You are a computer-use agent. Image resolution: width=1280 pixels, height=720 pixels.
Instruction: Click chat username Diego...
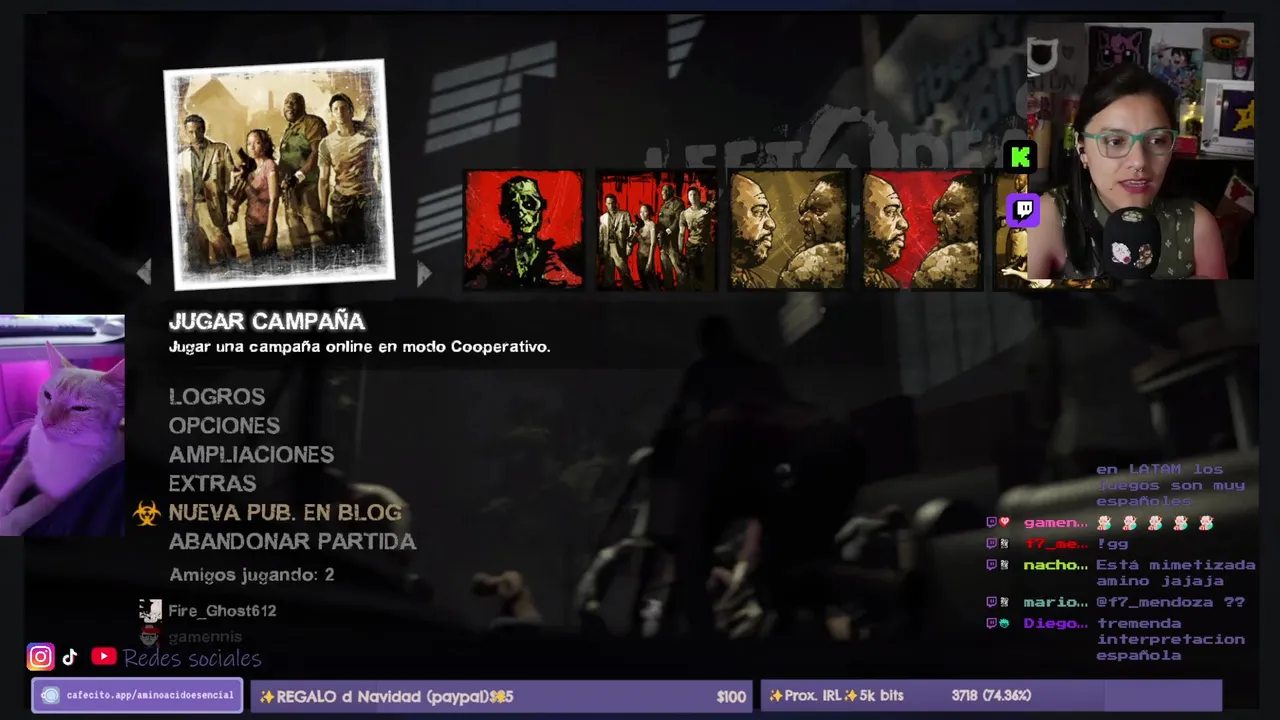(1055, 623)
